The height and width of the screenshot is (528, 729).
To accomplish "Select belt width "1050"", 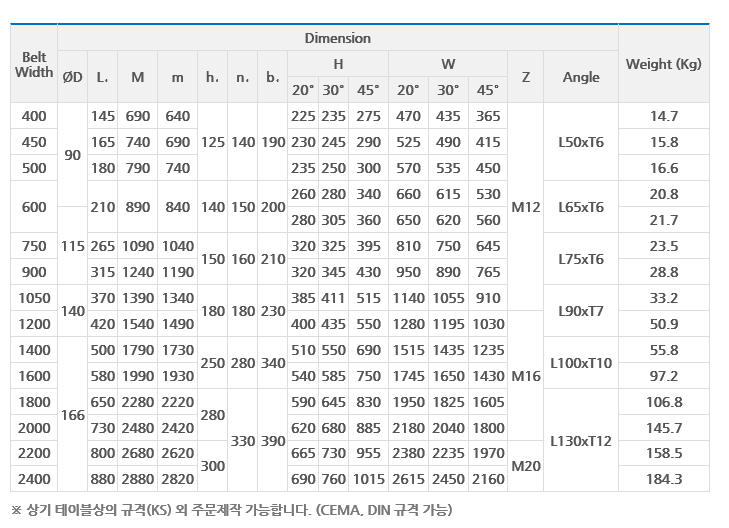I will tap(34, 298).
